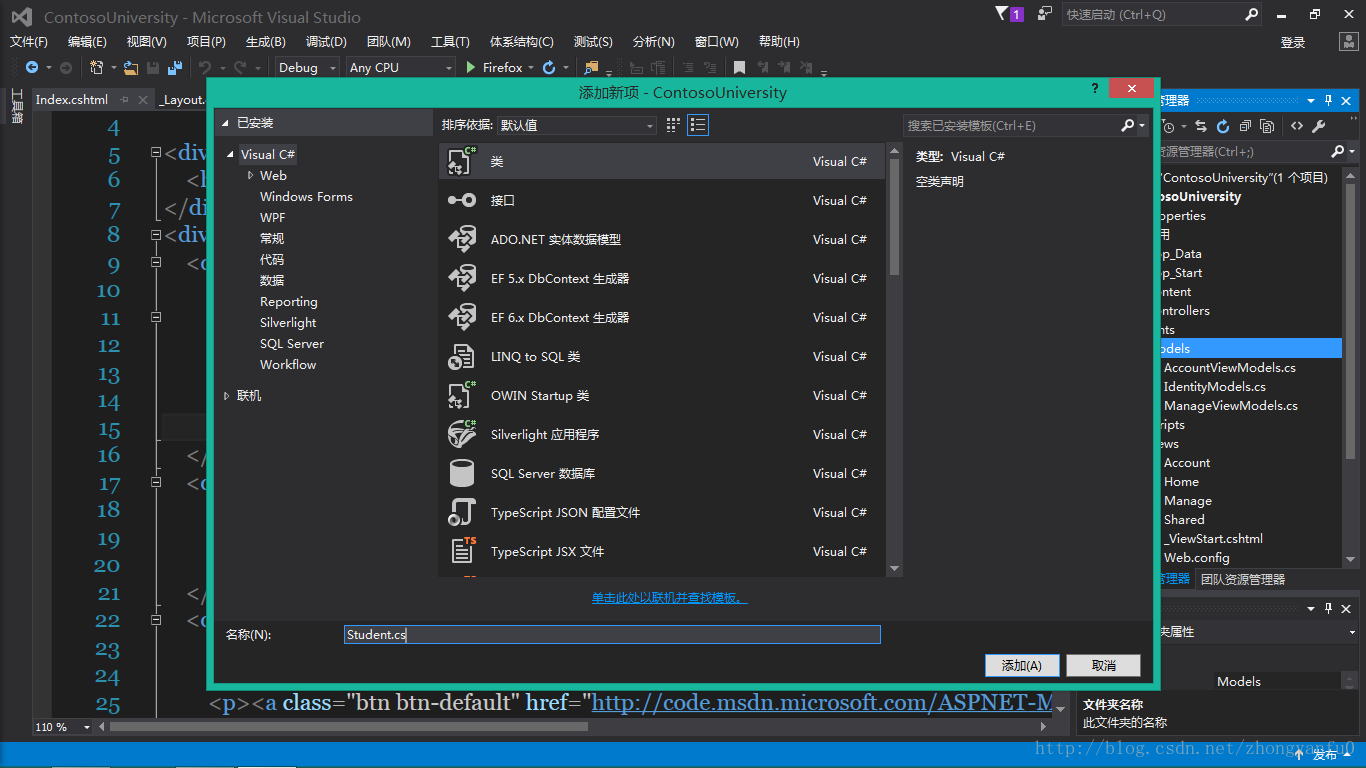Switch to the Index.cshtml editor tab
This screenshot has width=1366, height=768.
72,99
